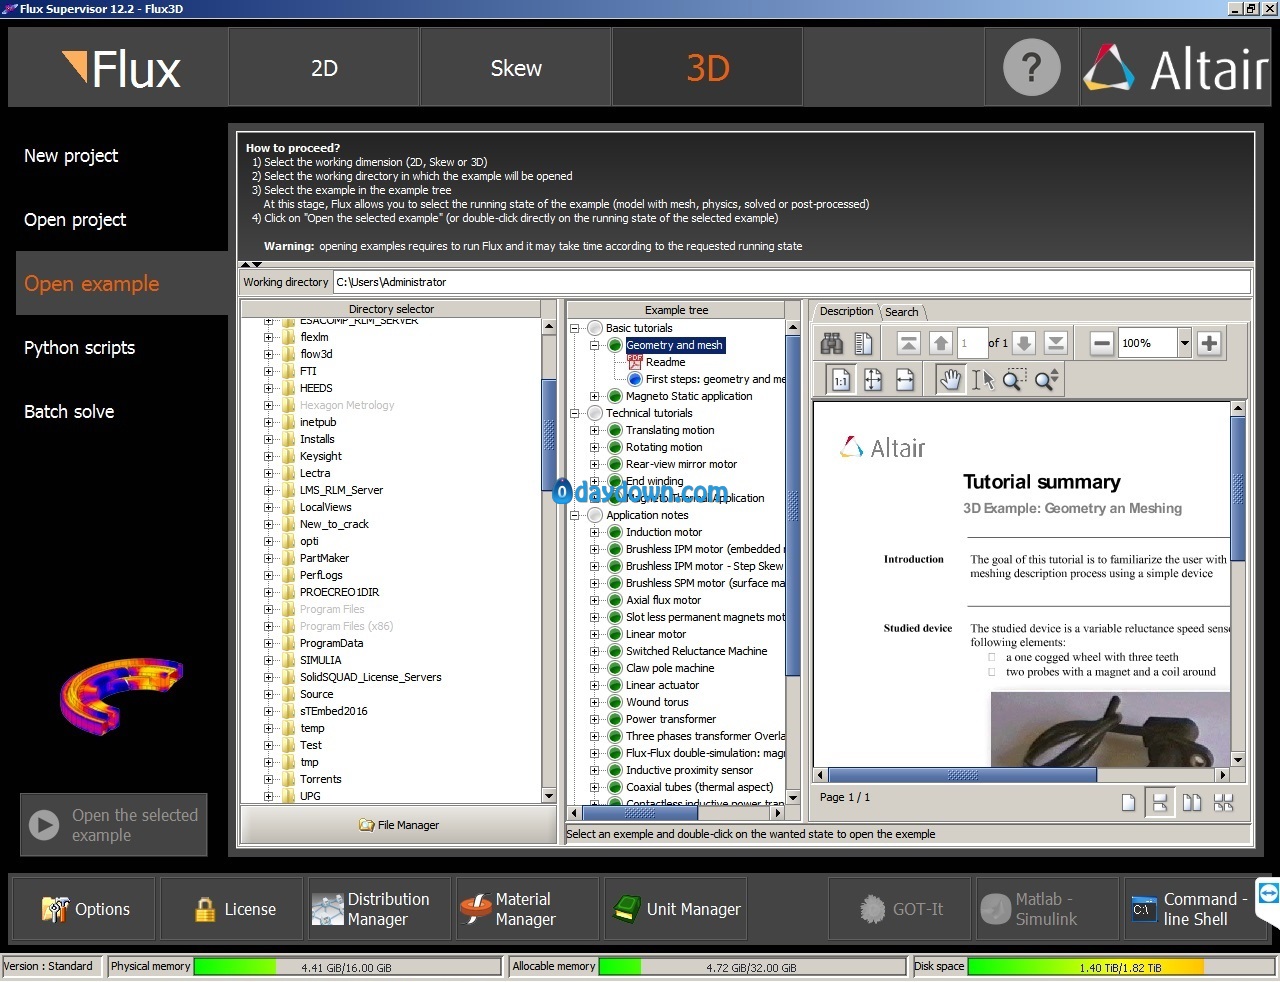1280x982 pixels.
Task: Switch to 2D working dimension
Action: tap(324, 68)
